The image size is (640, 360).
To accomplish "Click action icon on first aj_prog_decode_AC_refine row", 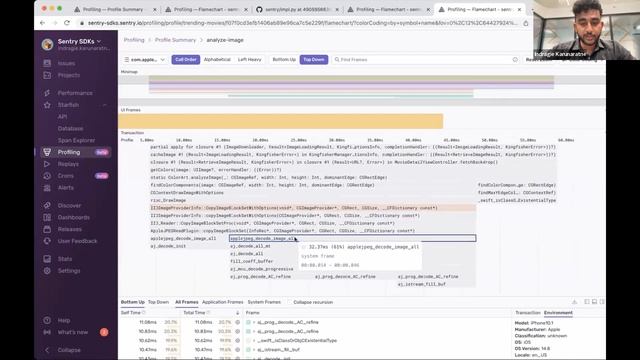I will 238,322.
